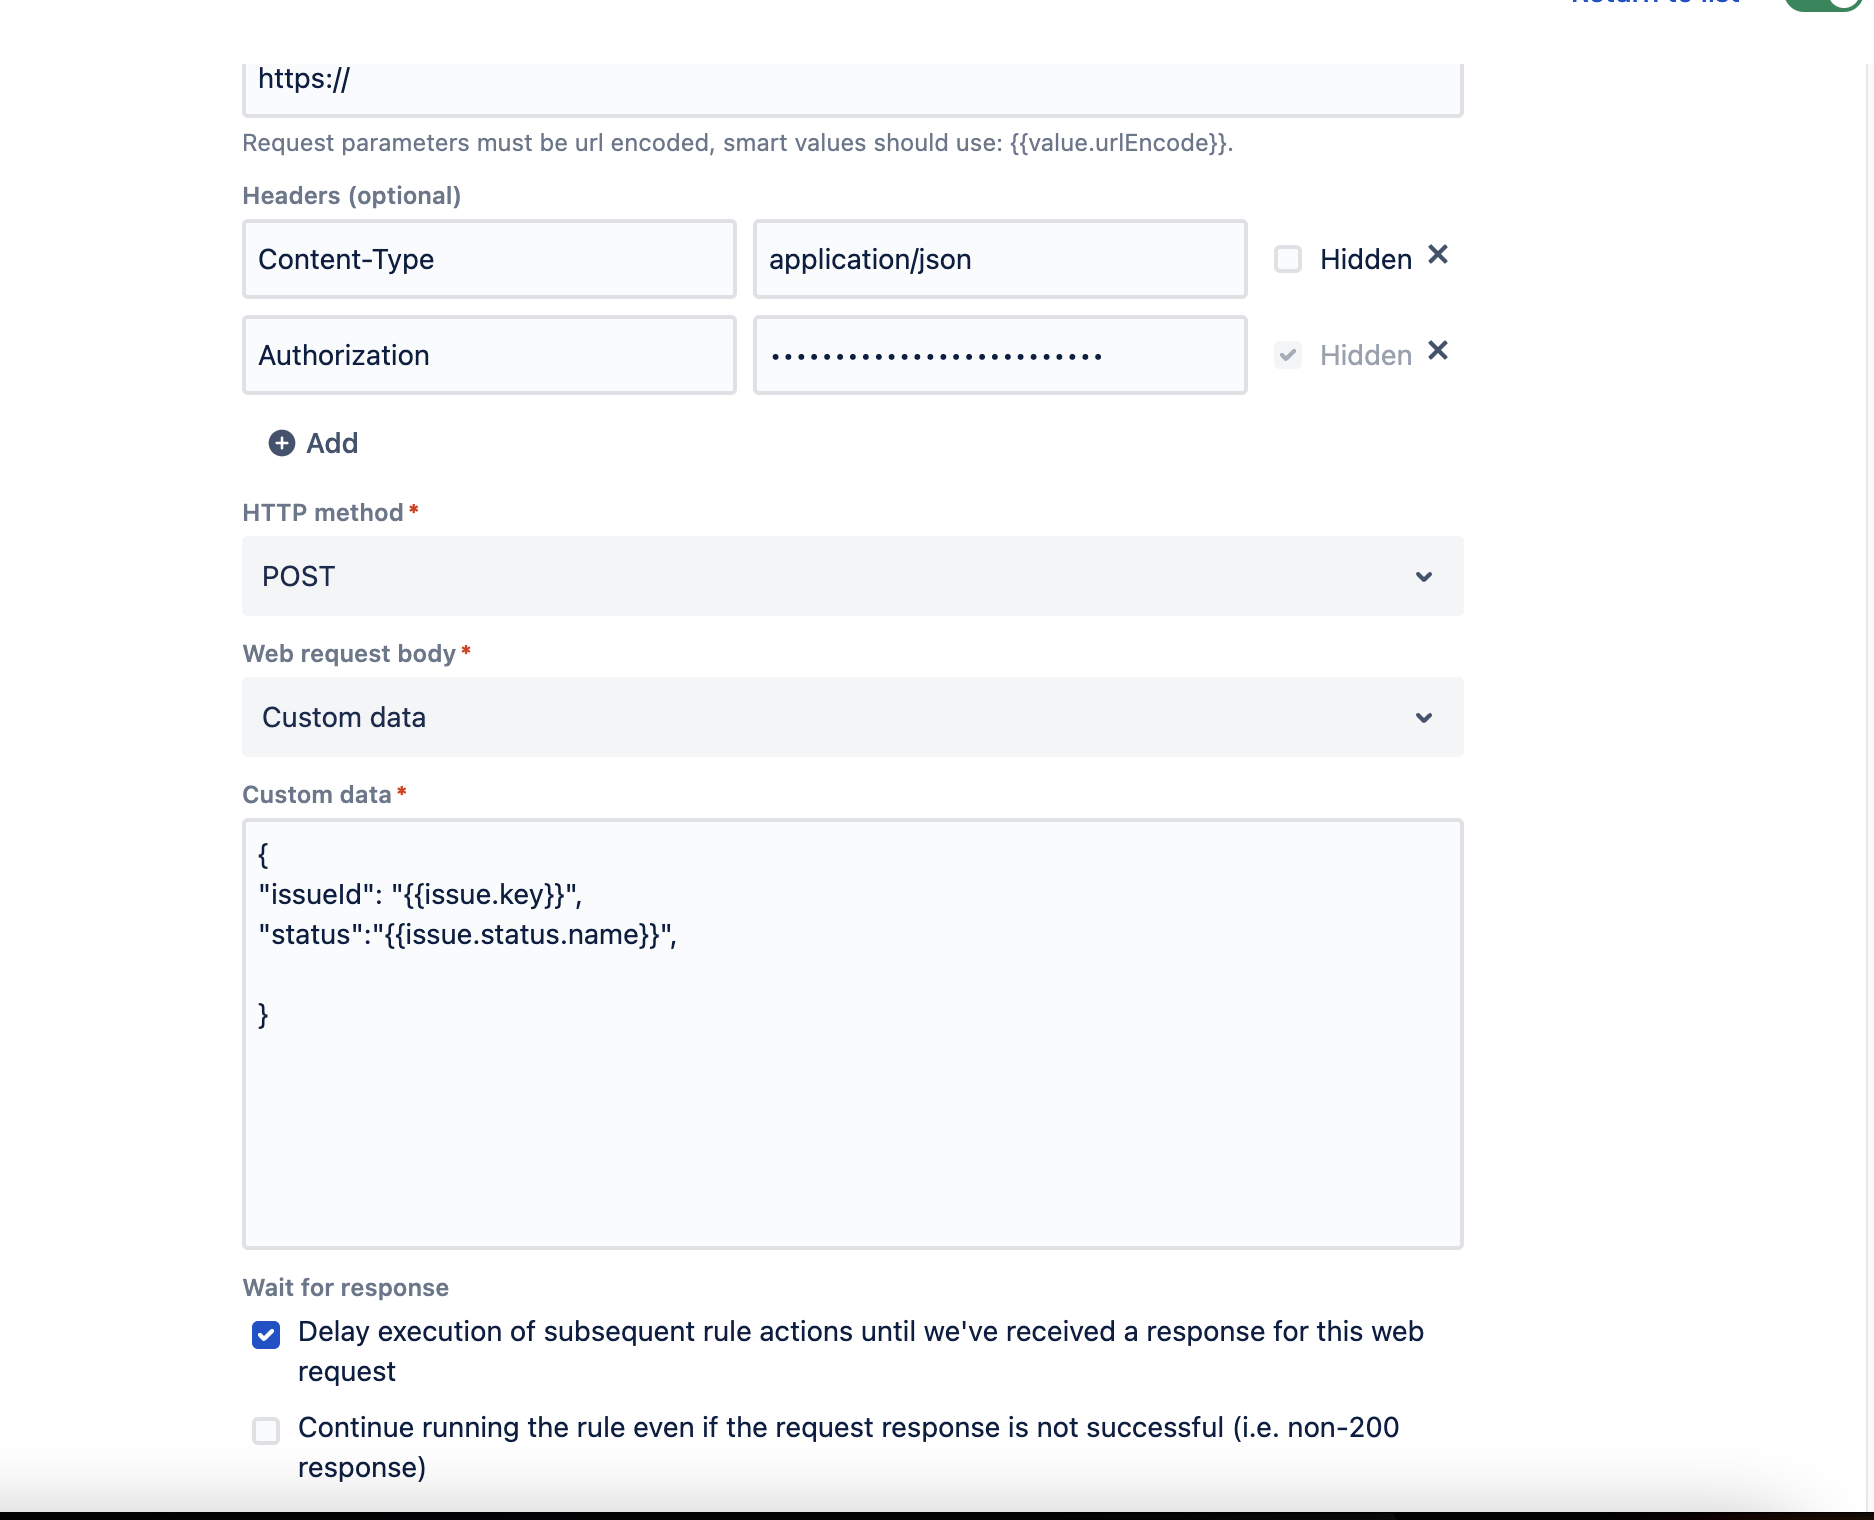Click the plus icon next to Add
This screenshot has width=1874, height=1520.
pyautogui.click(x=280, y=443)
